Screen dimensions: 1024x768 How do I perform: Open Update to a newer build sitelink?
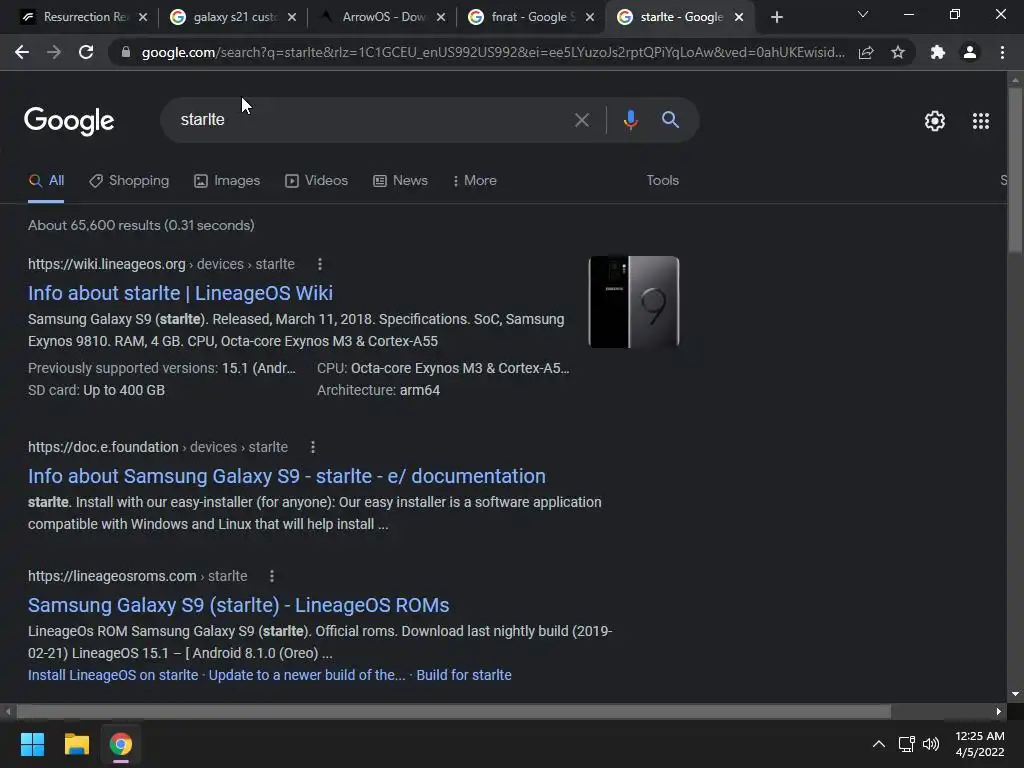click(x=307, y=675)
